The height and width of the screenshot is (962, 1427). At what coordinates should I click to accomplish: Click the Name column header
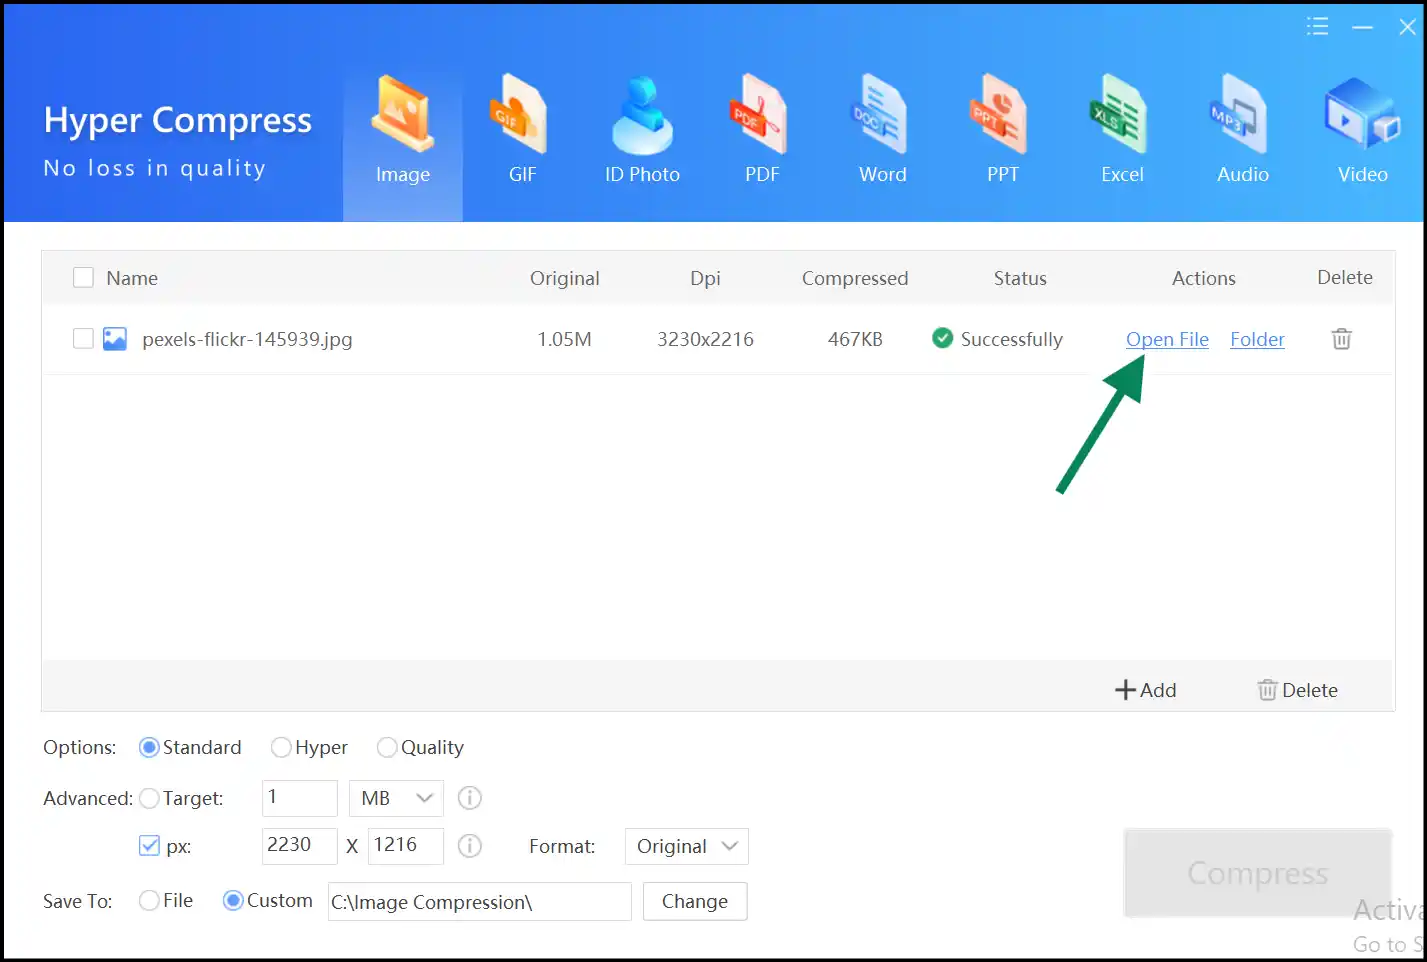(x=132, y=278)
